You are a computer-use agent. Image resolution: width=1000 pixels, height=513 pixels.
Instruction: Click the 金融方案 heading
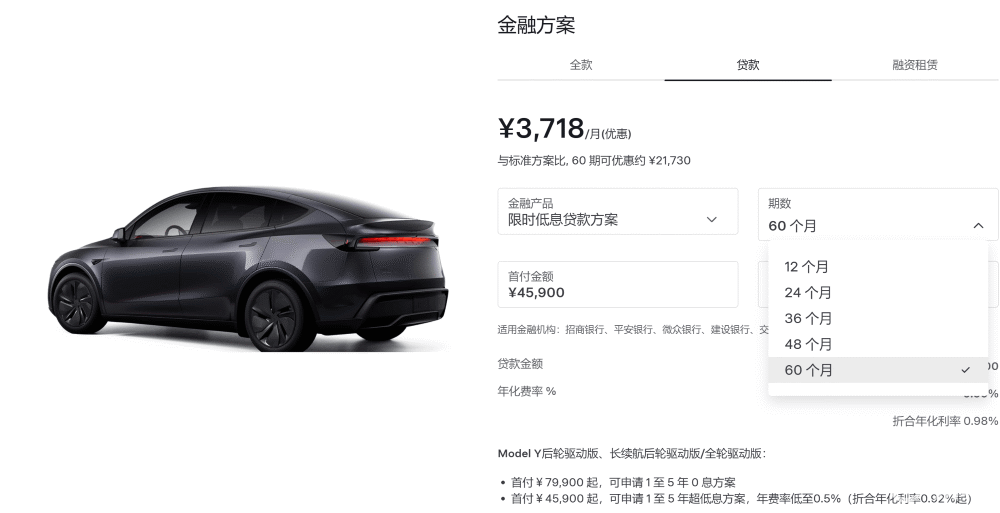536,25
